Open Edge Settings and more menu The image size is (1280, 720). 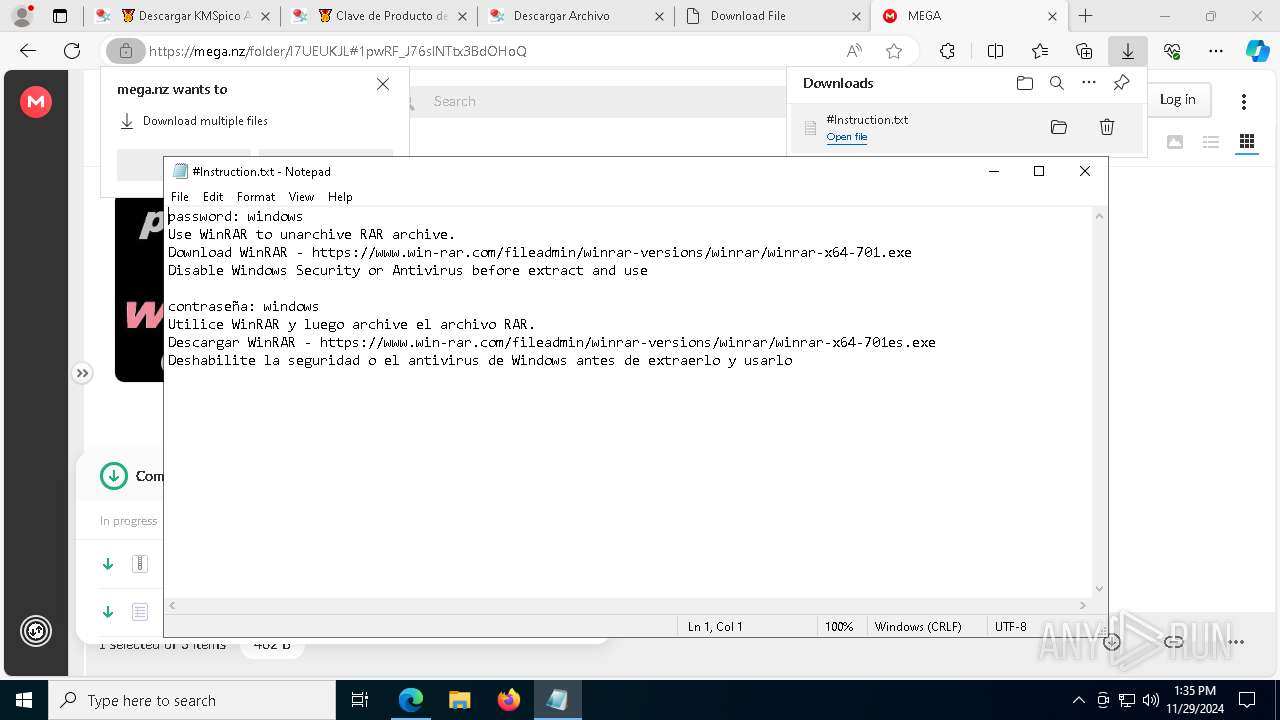point(1216,51)
